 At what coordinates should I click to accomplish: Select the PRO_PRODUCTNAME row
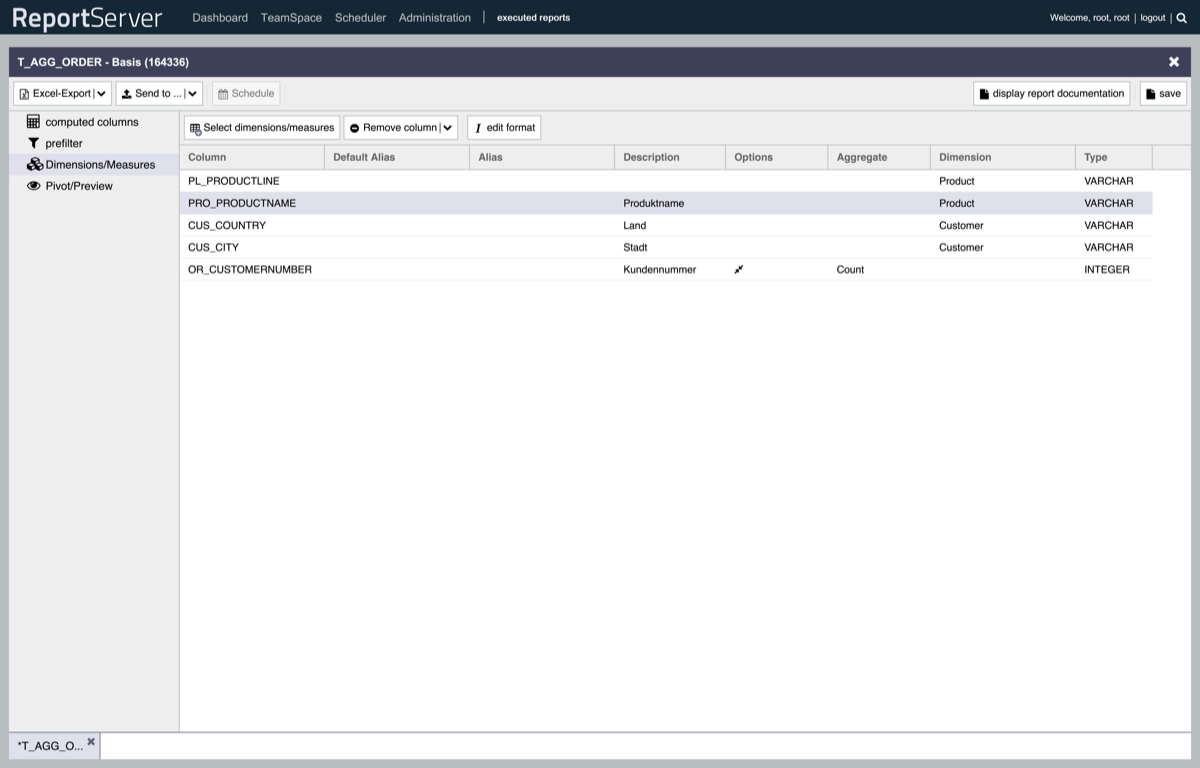(666, 203)
